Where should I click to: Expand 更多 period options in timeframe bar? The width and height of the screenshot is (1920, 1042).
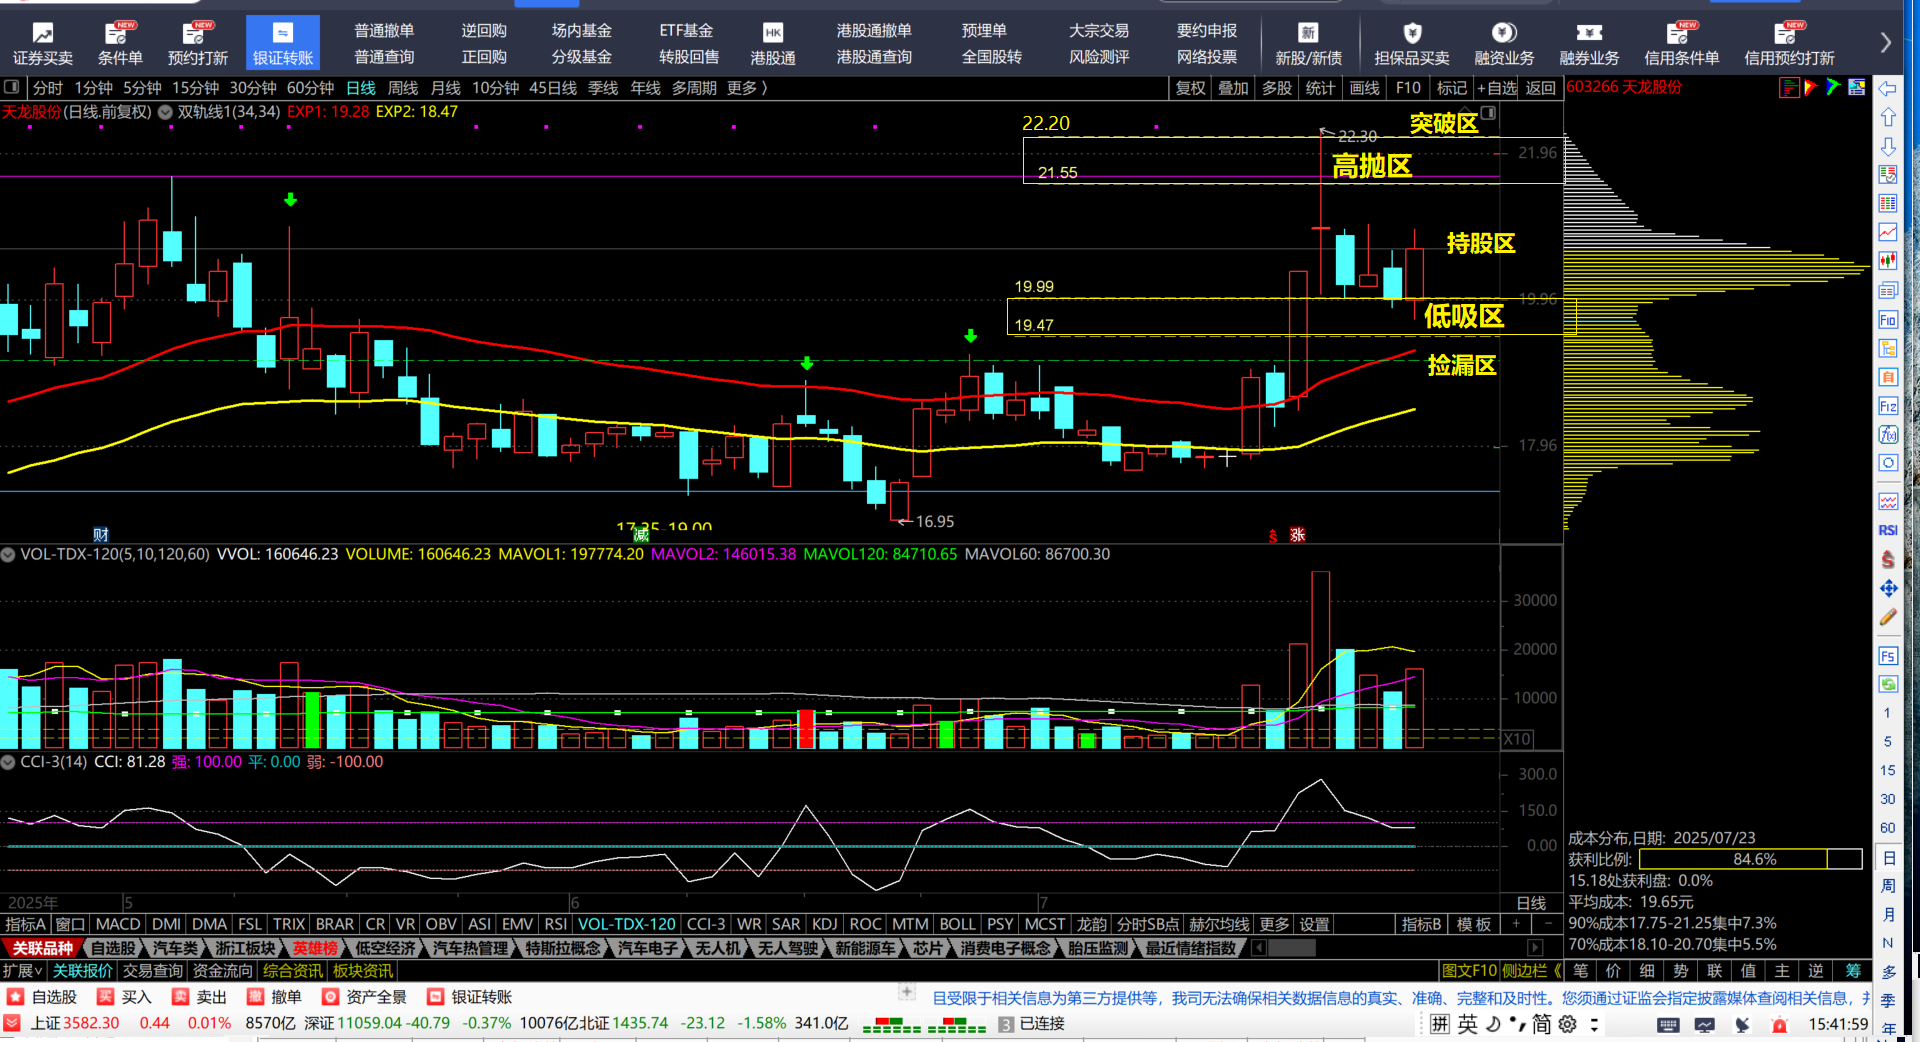(x=746, y=88)
